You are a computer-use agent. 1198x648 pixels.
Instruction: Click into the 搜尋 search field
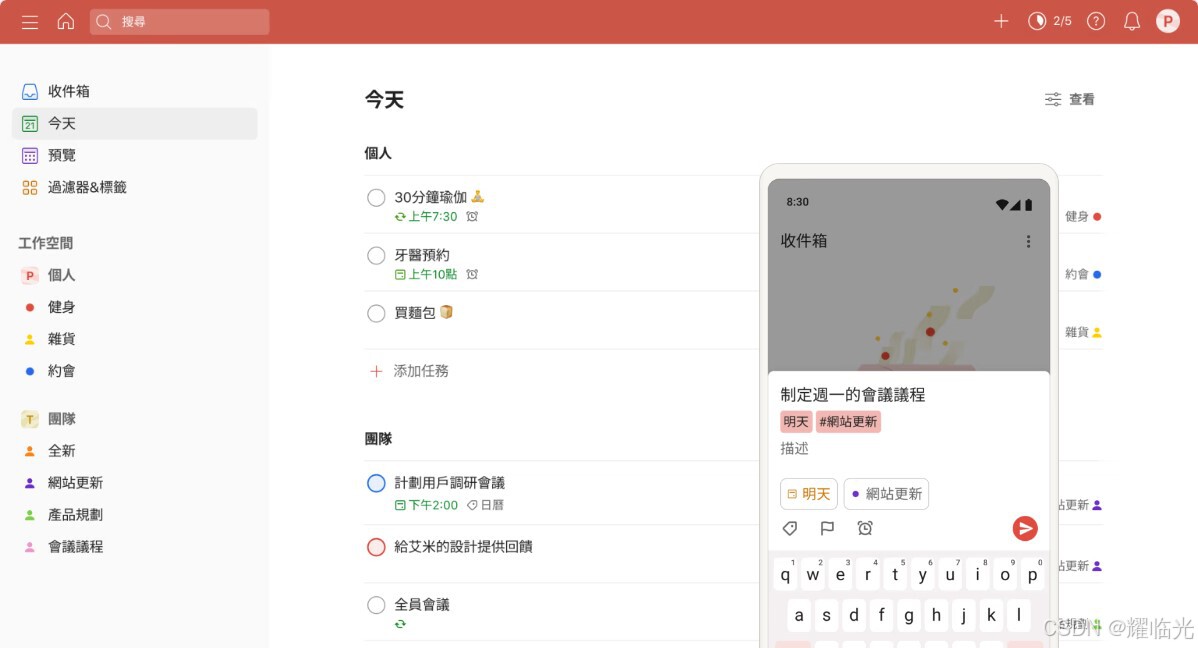(180, 21)
